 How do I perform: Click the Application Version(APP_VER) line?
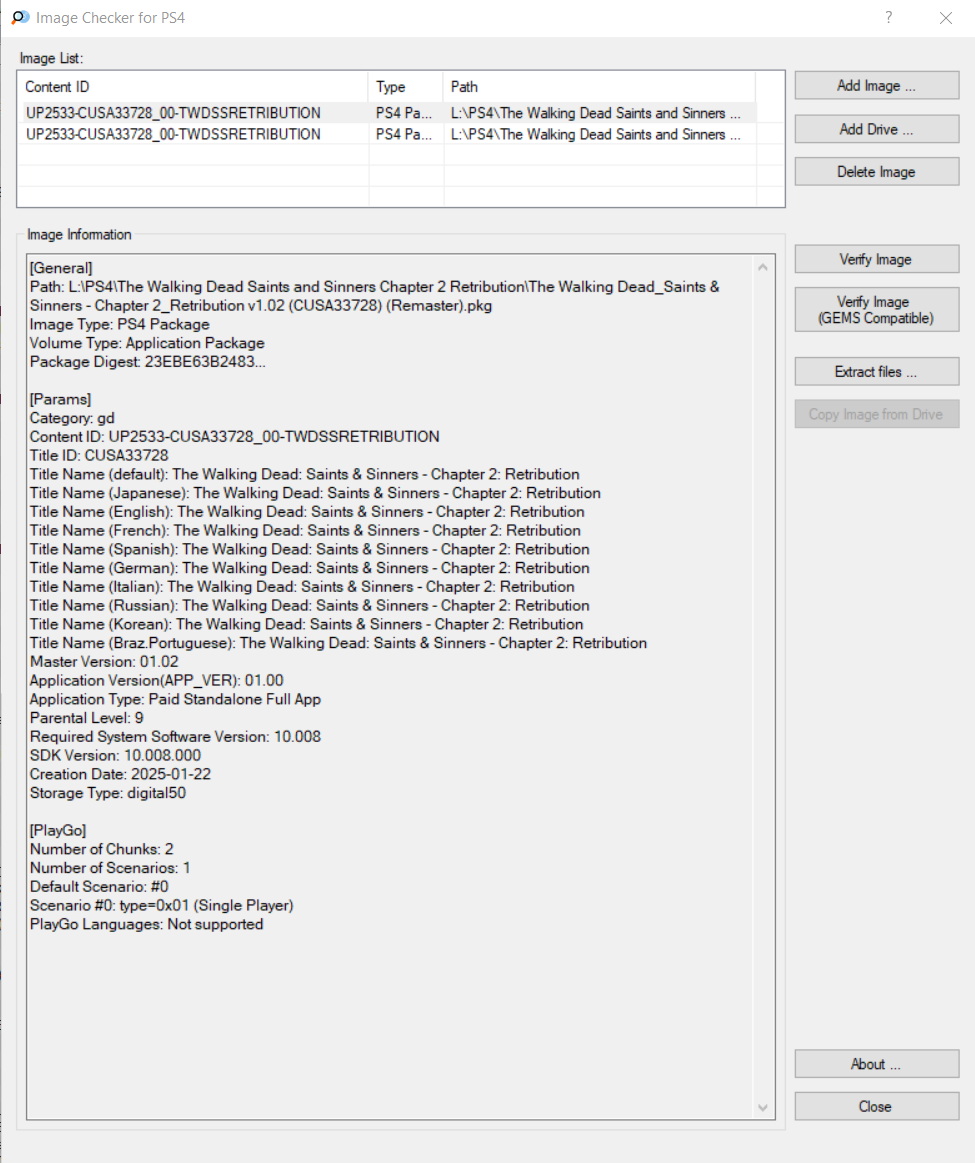pos(156,680)
